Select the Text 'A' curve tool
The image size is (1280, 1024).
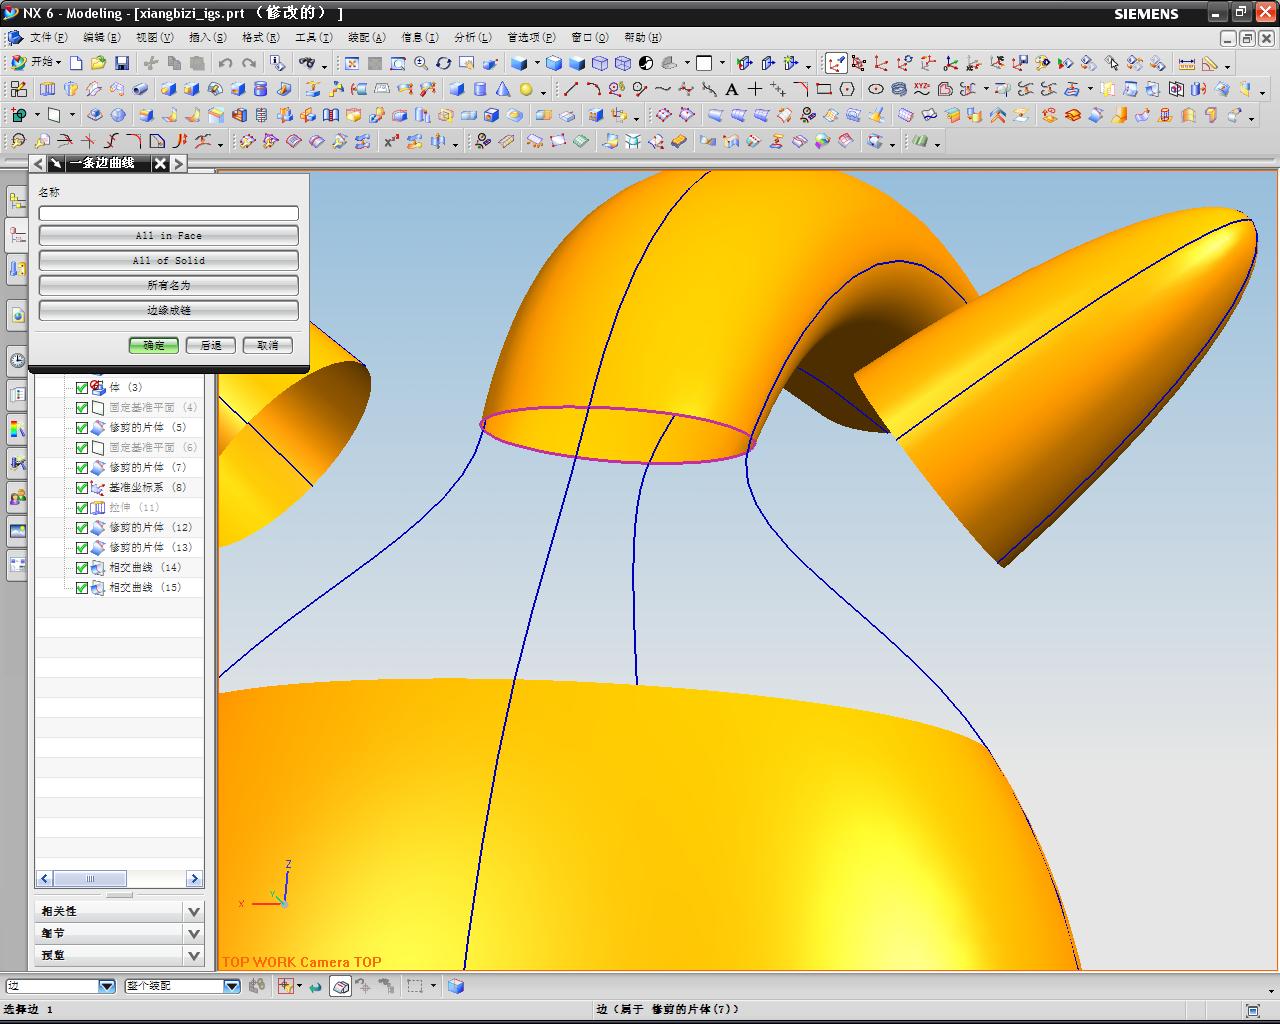pos(732,89)
